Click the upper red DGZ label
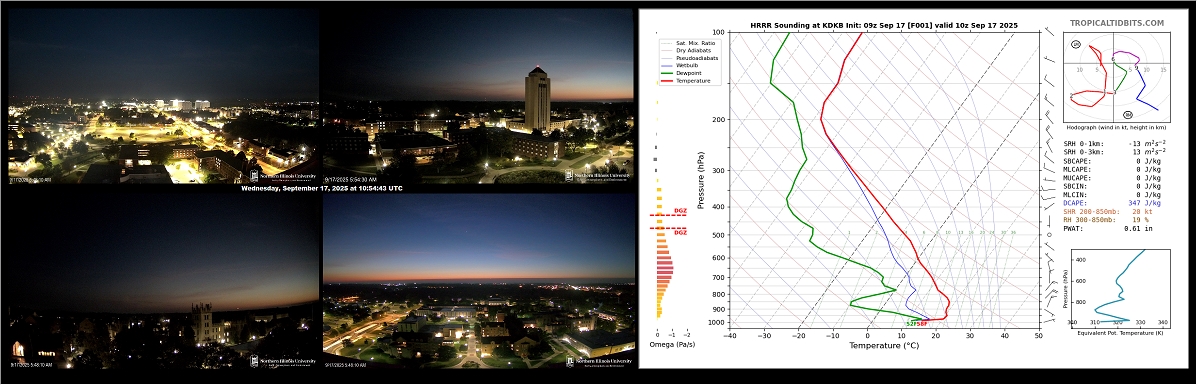 [x=680, y=211]
